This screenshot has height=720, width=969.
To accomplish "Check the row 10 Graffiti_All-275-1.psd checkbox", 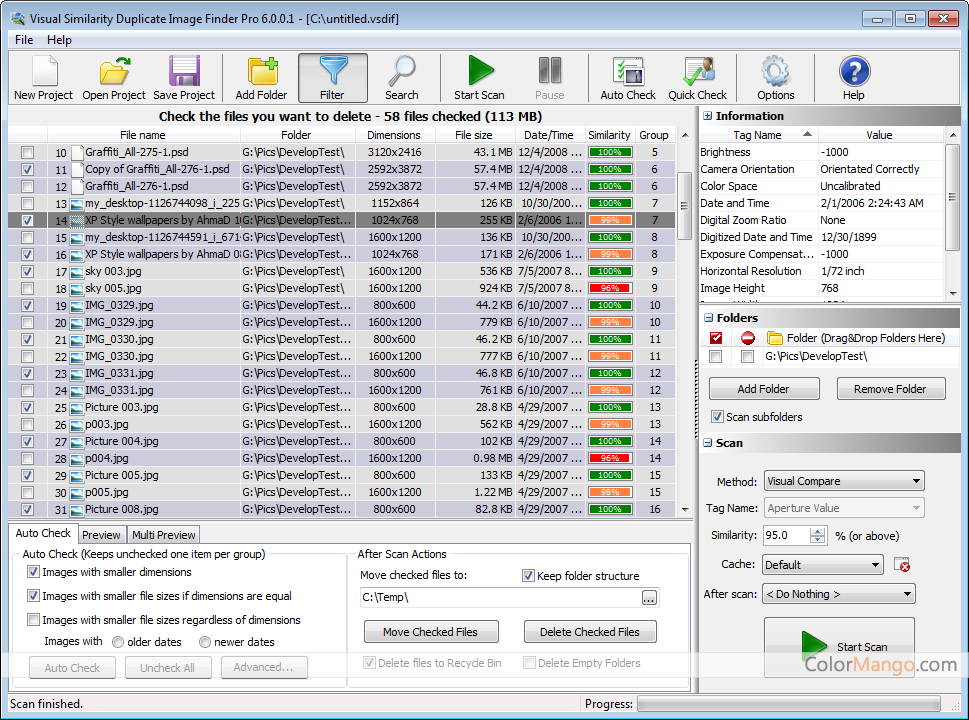I will coord(27,152).
